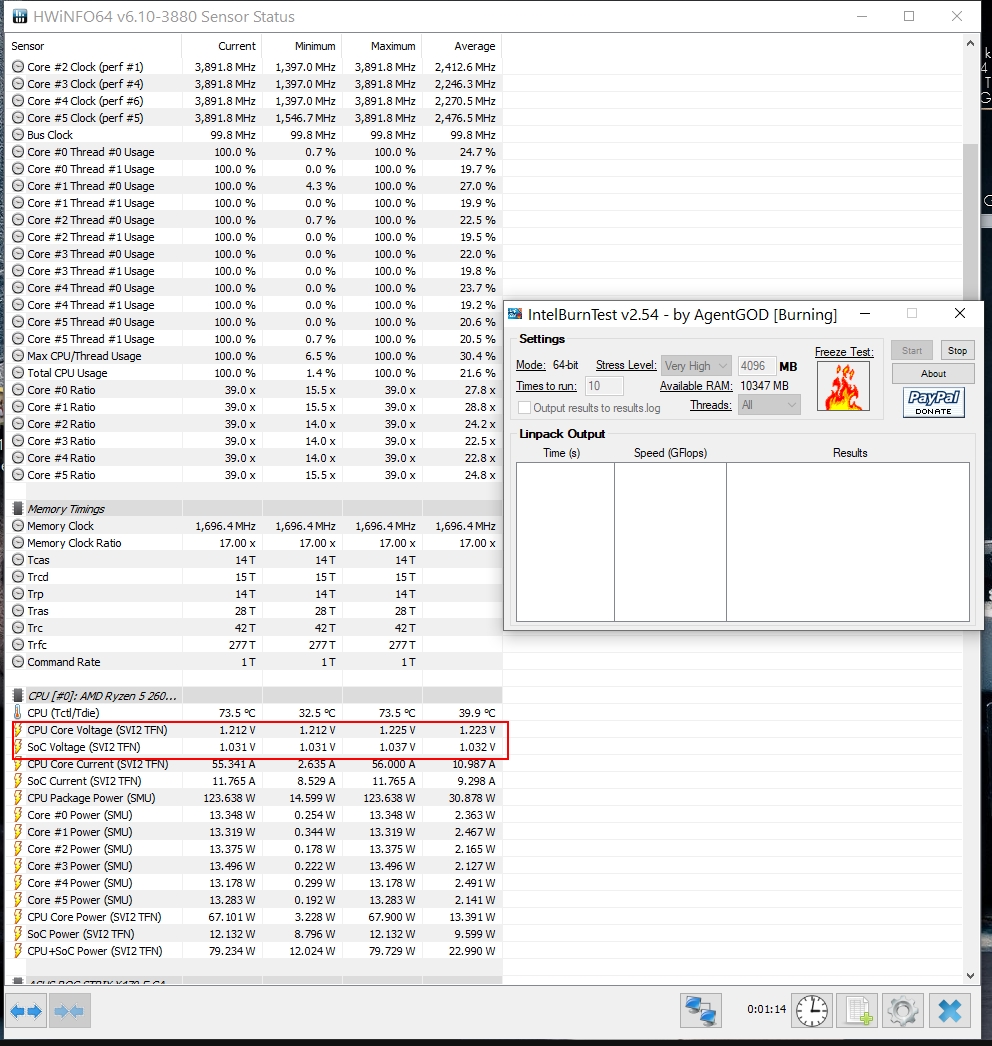Click the SoC Current lightning icon
The image size is (992, 1046).
(x=18, y=780)
